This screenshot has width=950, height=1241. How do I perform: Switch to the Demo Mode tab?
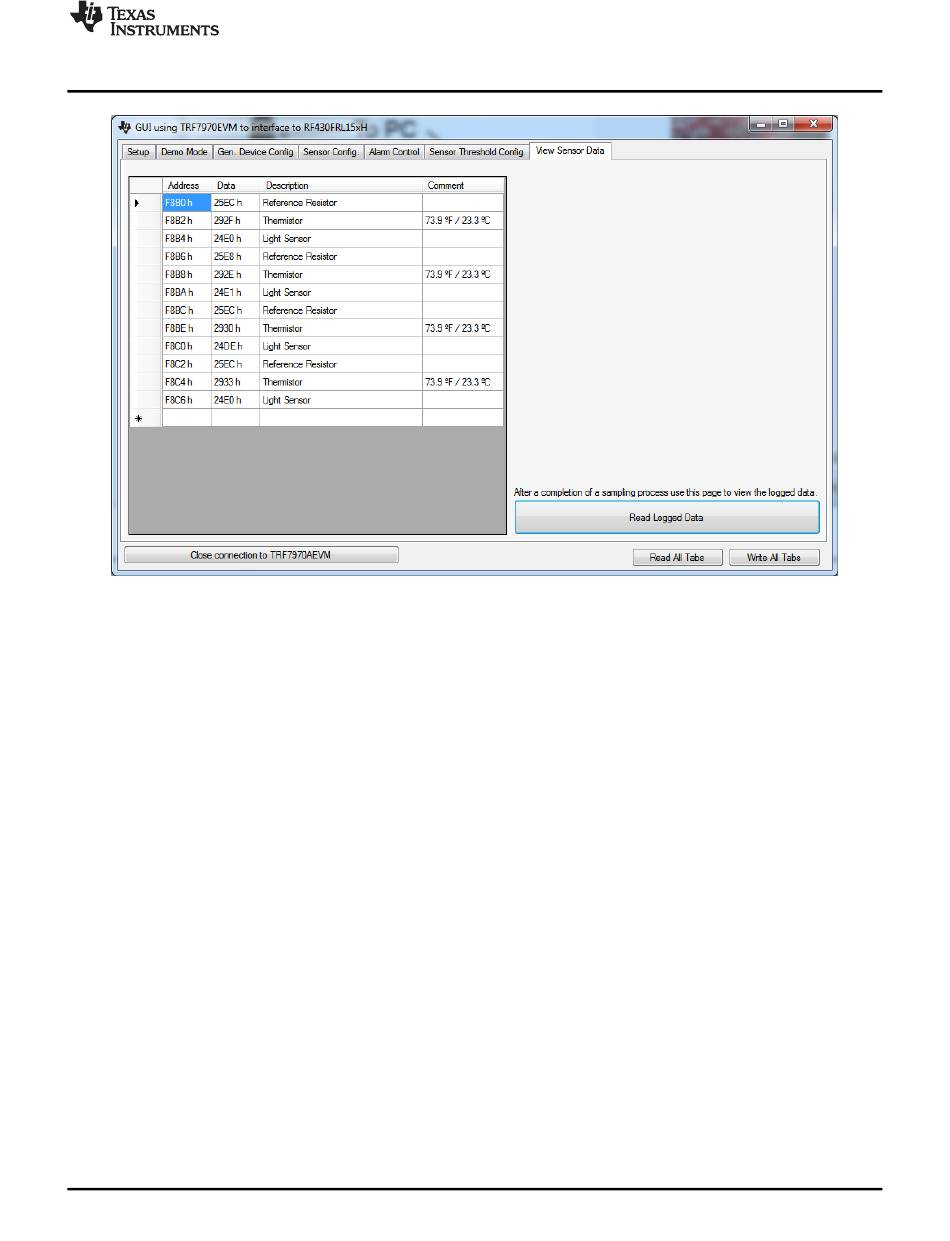tap(184, 152)
